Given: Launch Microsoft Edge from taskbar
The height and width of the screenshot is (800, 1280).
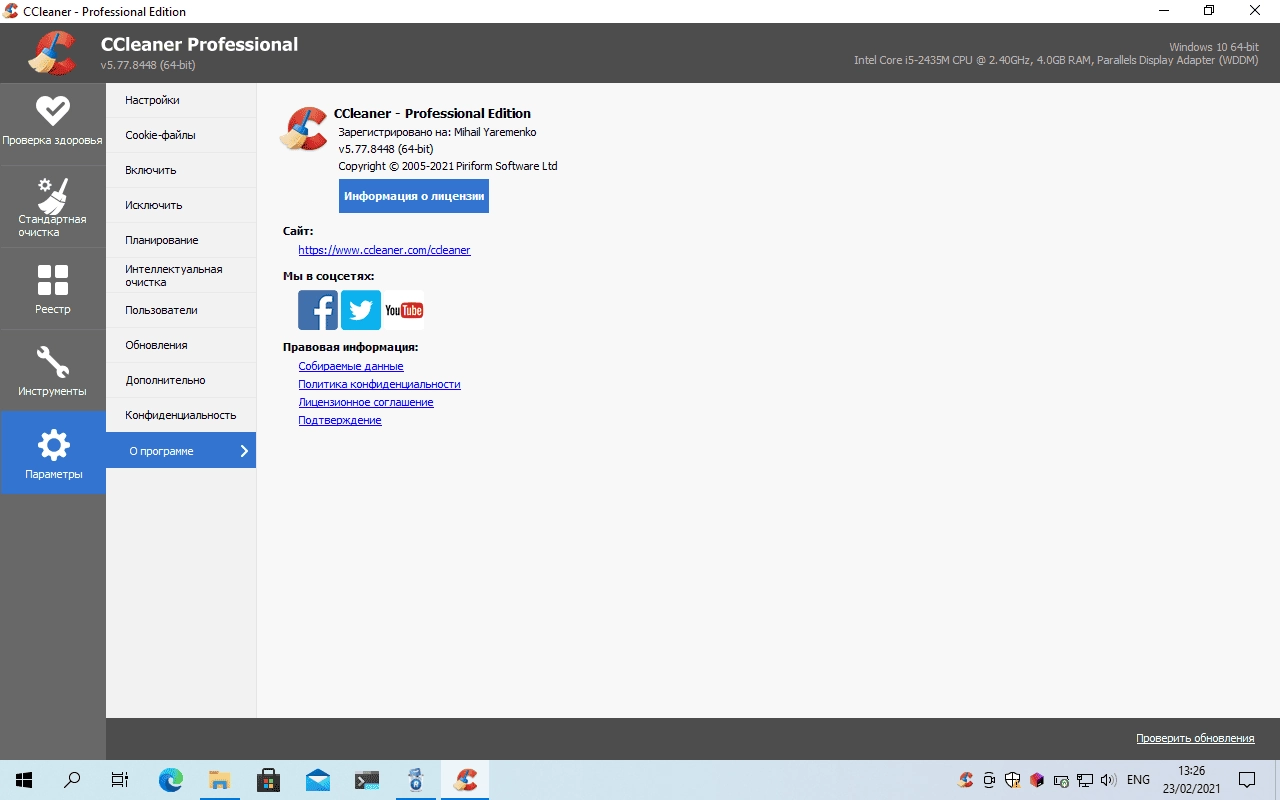Looking at the screenshot, I should [x=171, y=780].
